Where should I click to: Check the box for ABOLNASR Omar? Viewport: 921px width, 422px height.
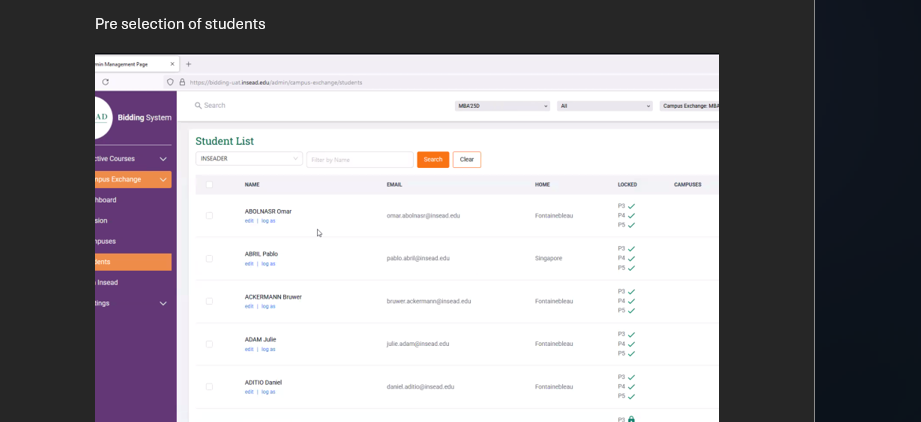[x=209, y=215]
